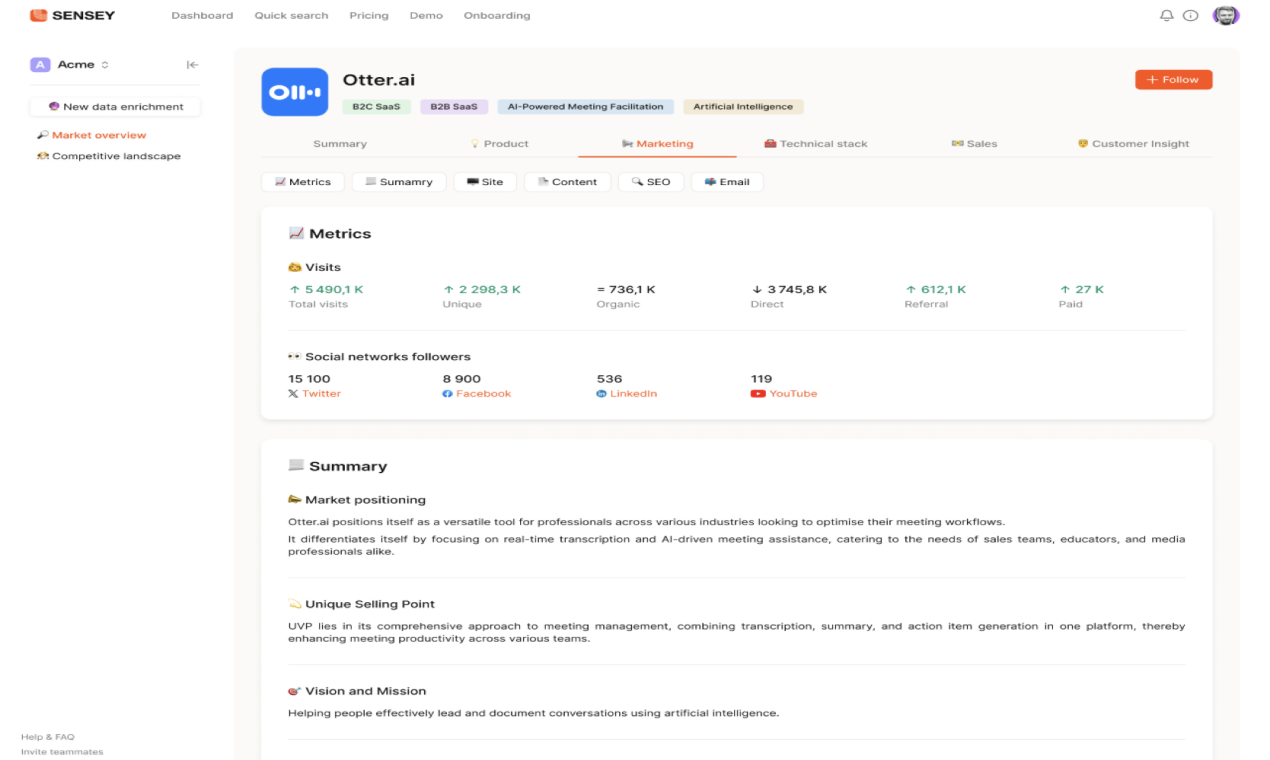Open the notifications bell icon
The width and height of the screenshot is (1270, 760).
coord(1166,15)
